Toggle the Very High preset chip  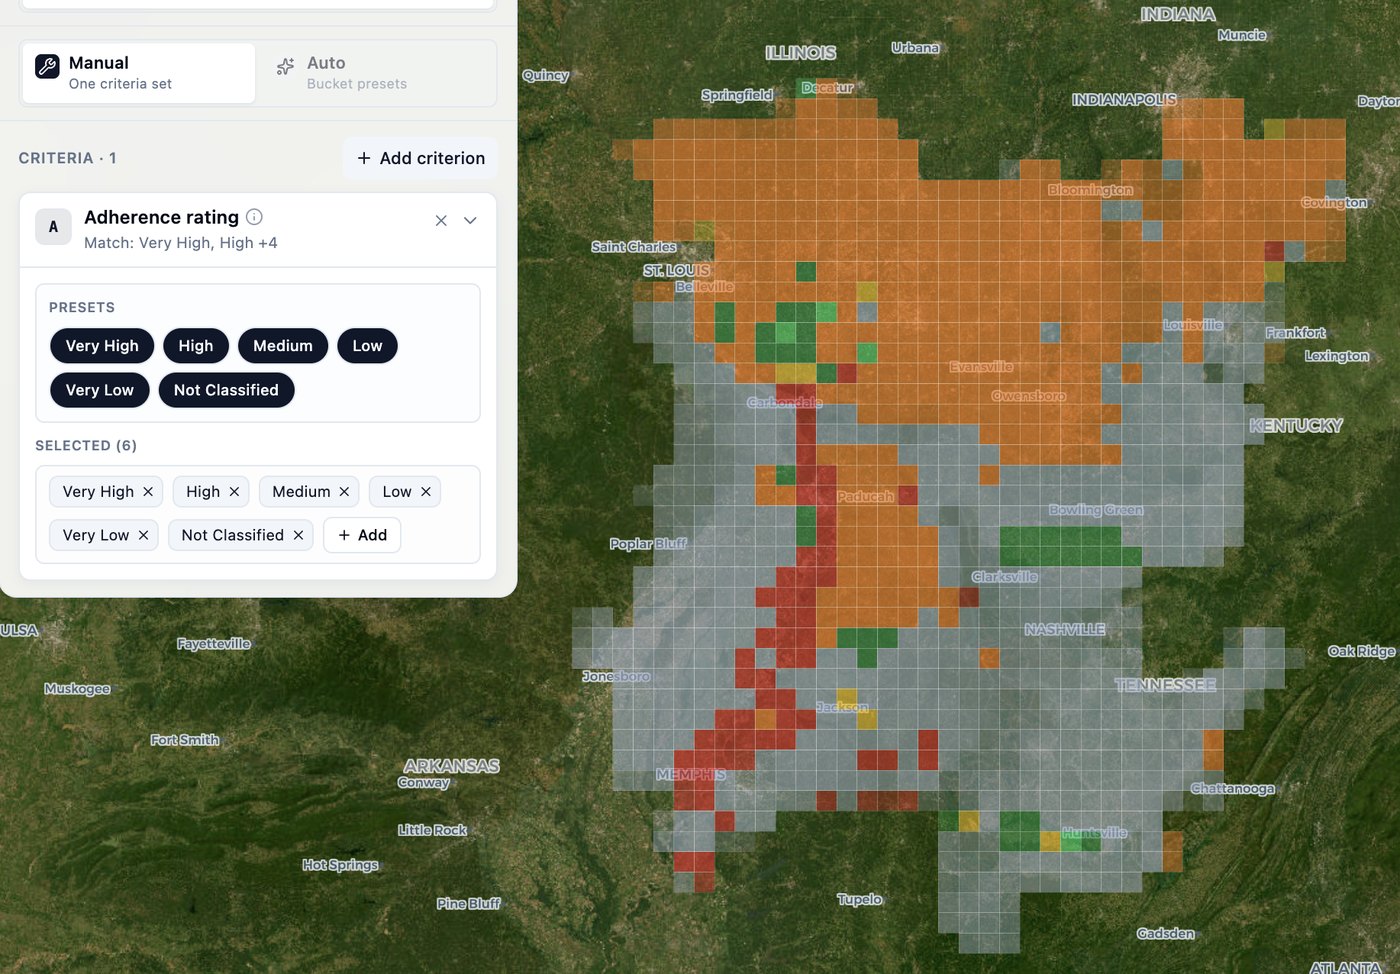(x=102, y=346)
